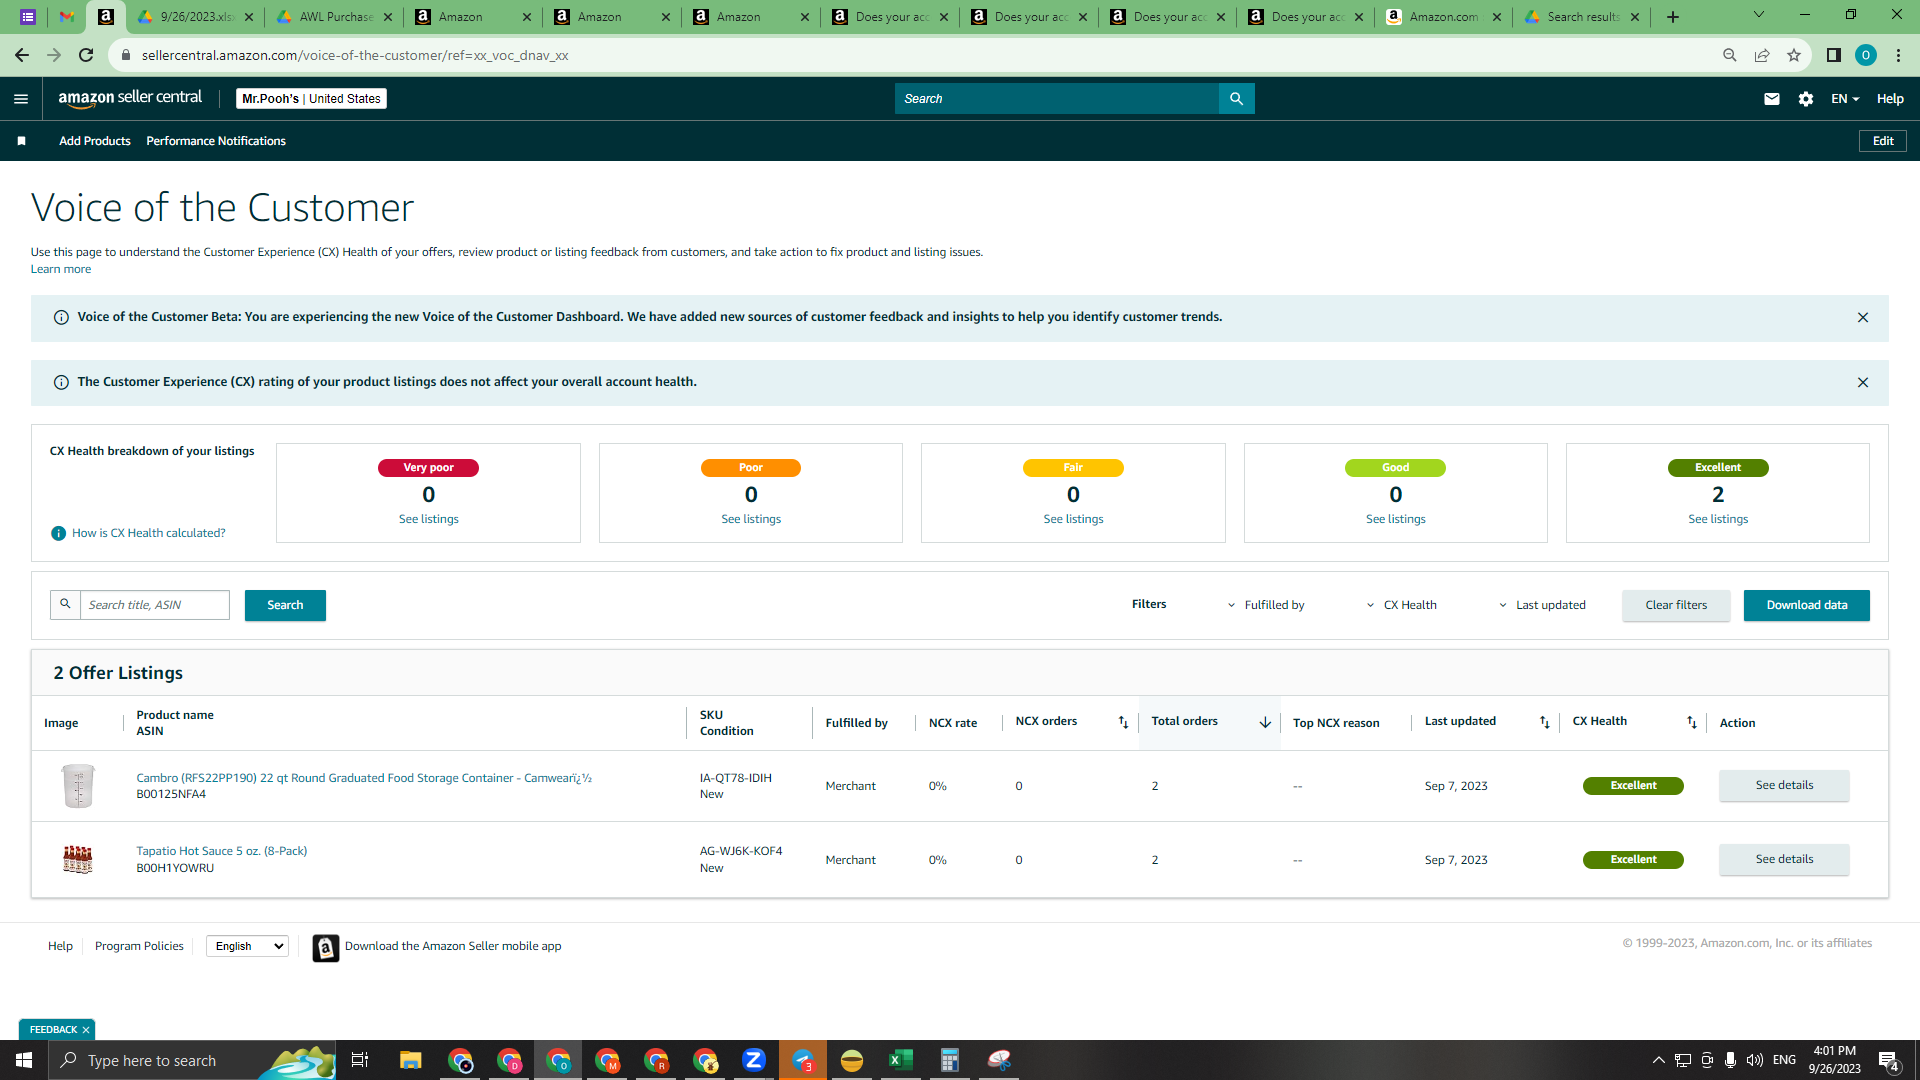Screen dimensions: 1920x1080
Task: Switch to the 9/26/2023.xlsx tab
Action: point(196,17)
